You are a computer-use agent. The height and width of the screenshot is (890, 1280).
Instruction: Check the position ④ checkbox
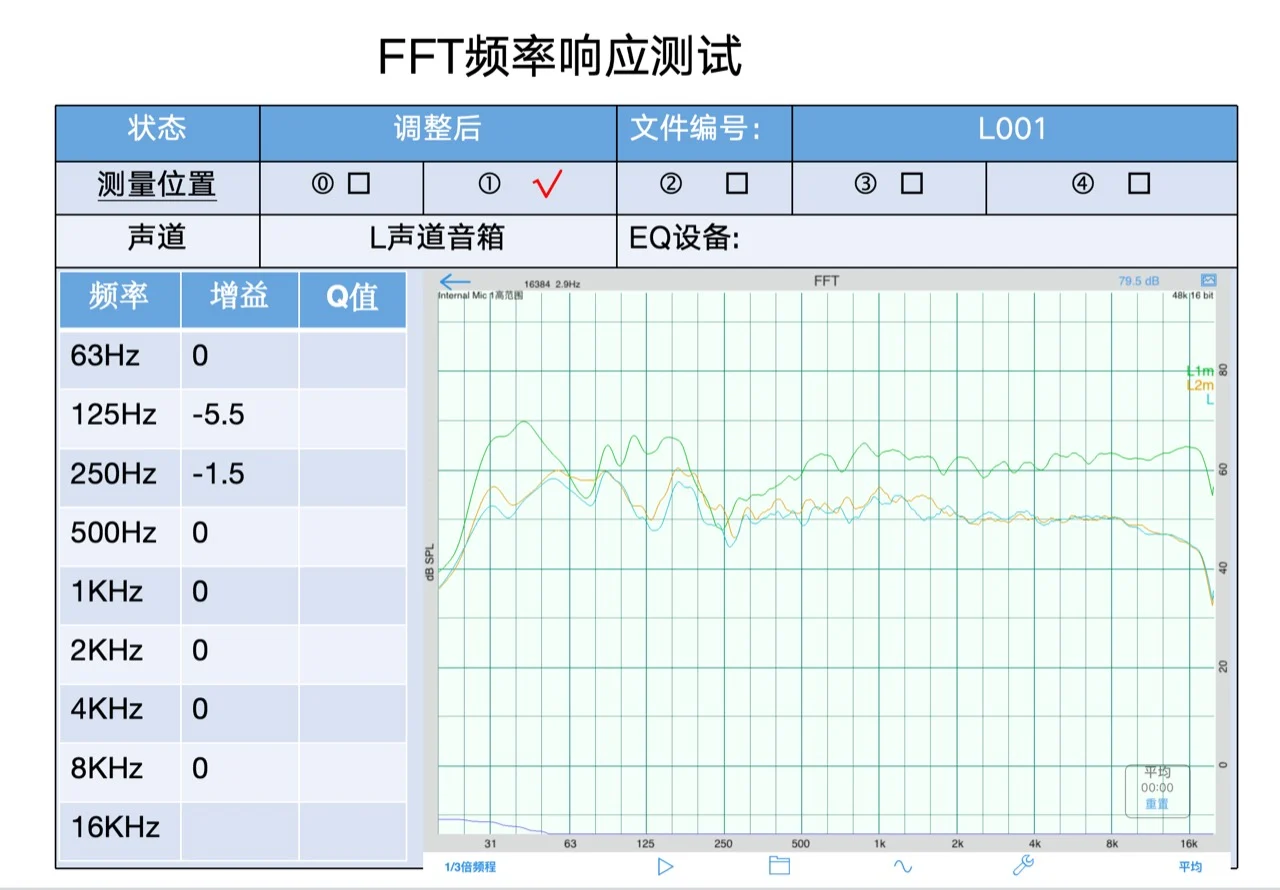1139,184
